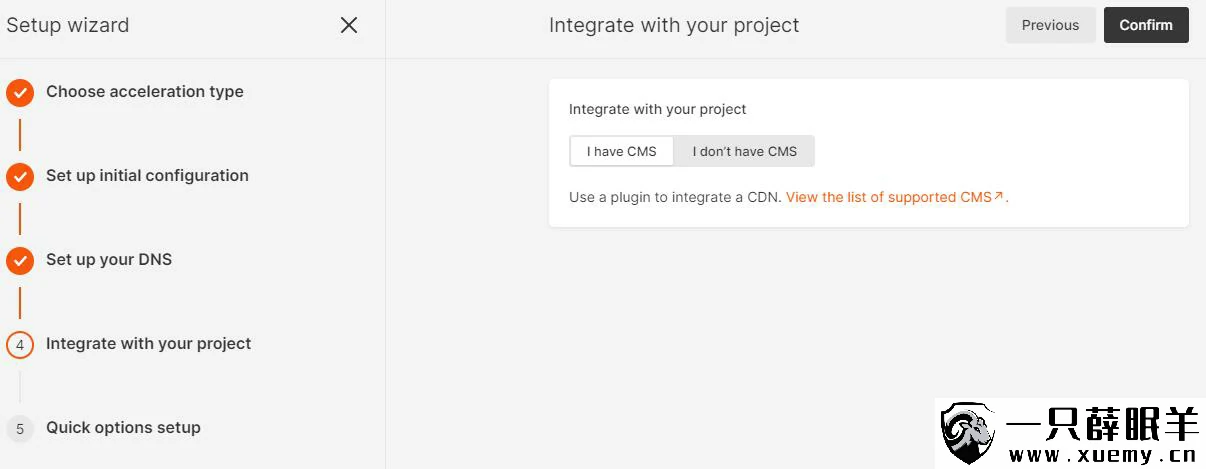Viewport: 1206px width, 469px height.
Task: Open the list of supported CMS link
Action: [888, 197]
